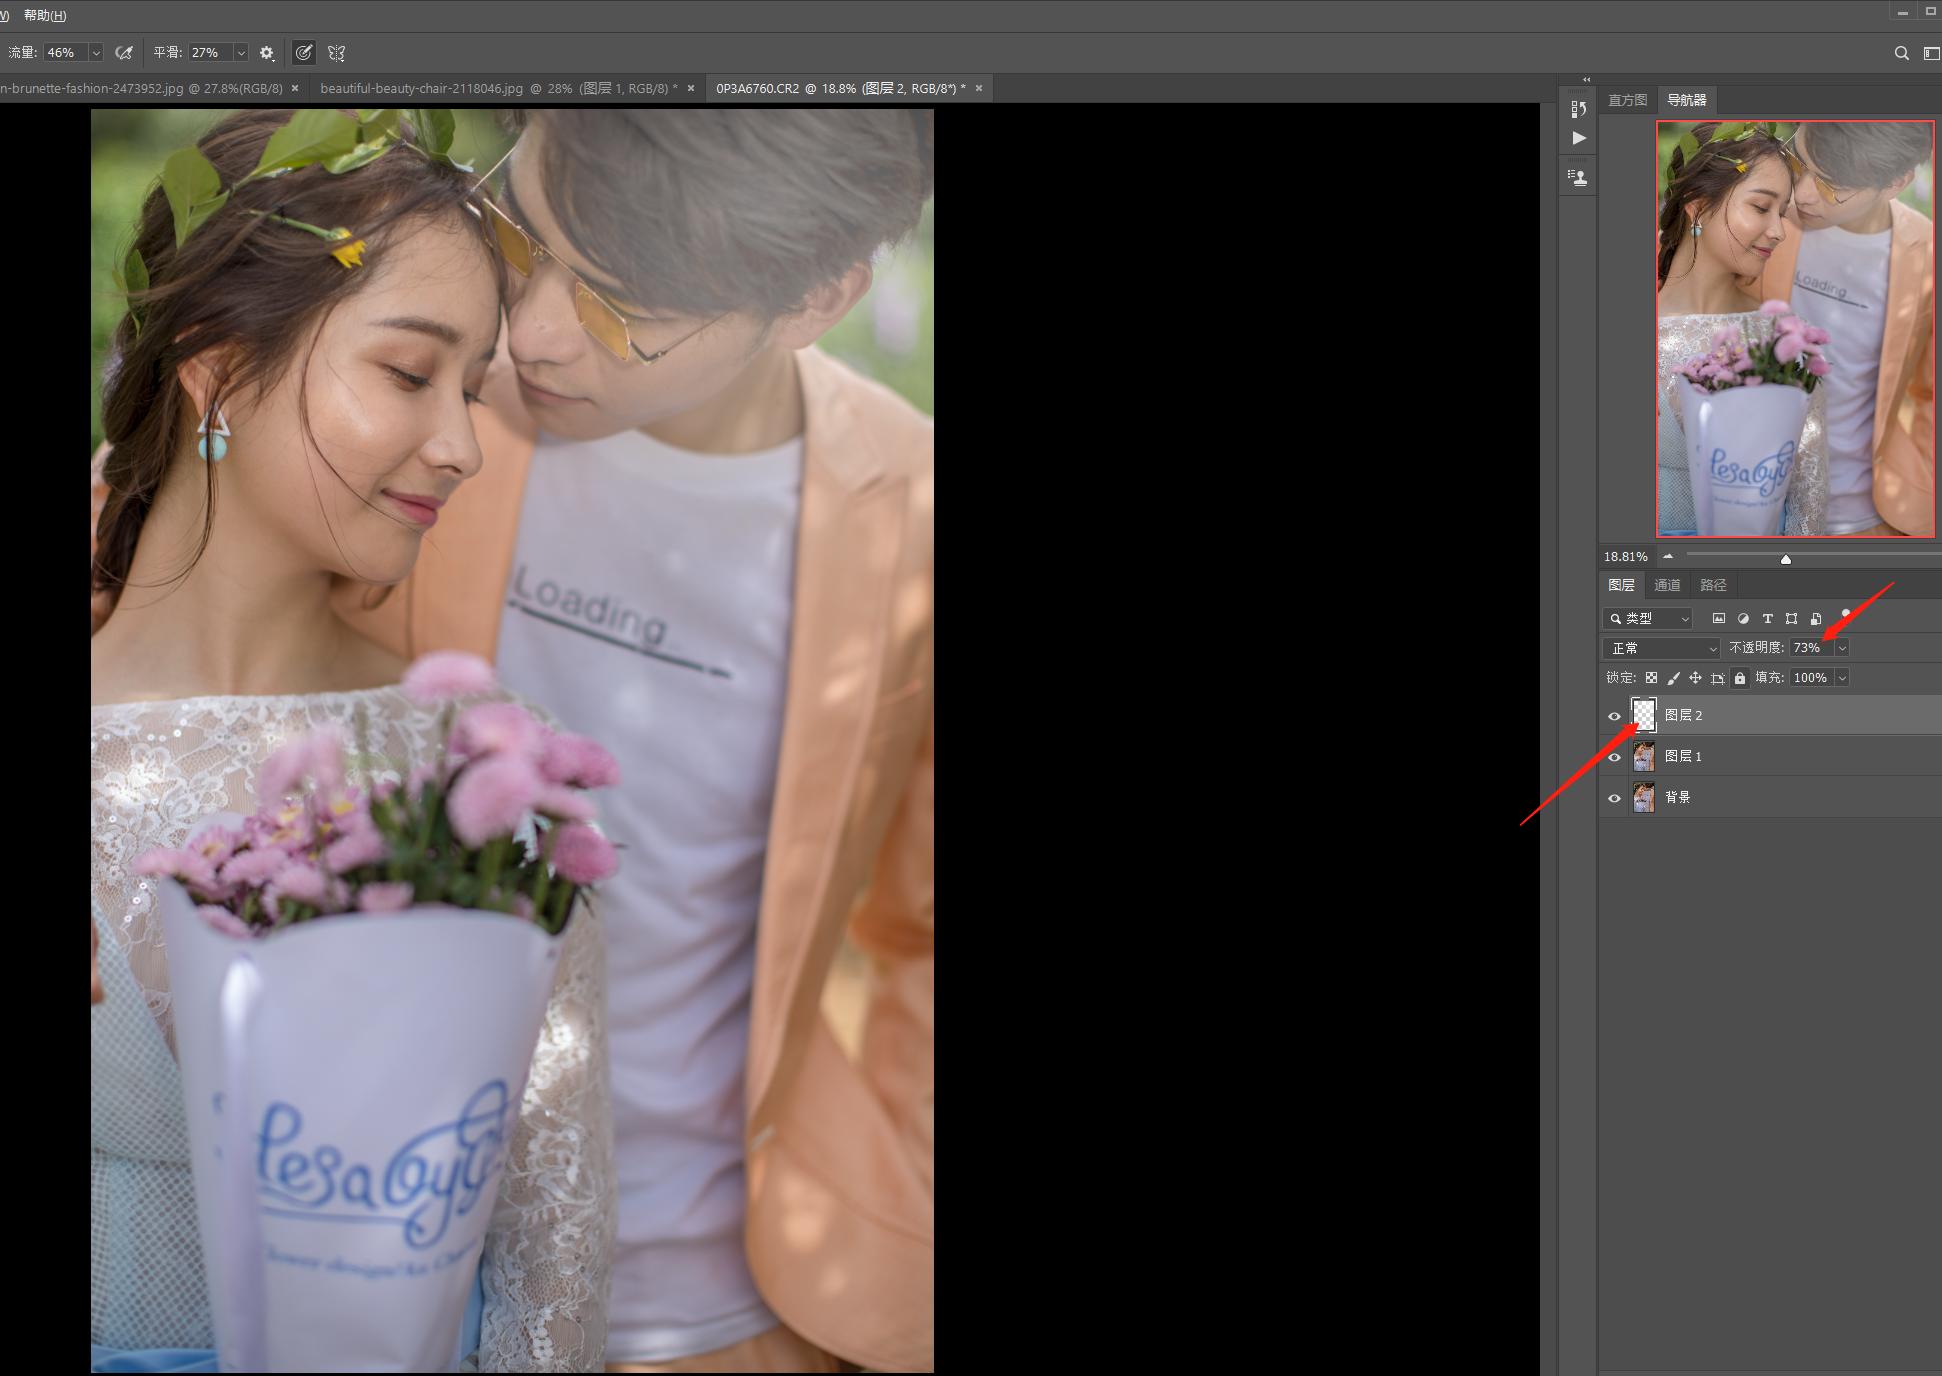Switch to the 通道 channels tab
This screenshot has height=1376, width=1942.
coord(1667,585)
